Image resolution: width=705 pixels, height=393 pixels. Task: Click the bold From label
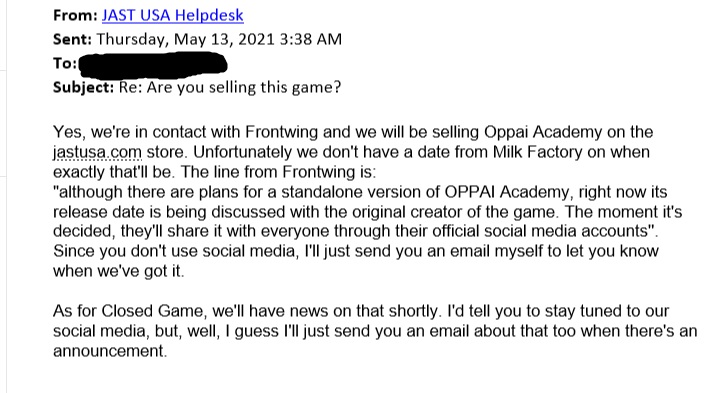coord(75,15)
